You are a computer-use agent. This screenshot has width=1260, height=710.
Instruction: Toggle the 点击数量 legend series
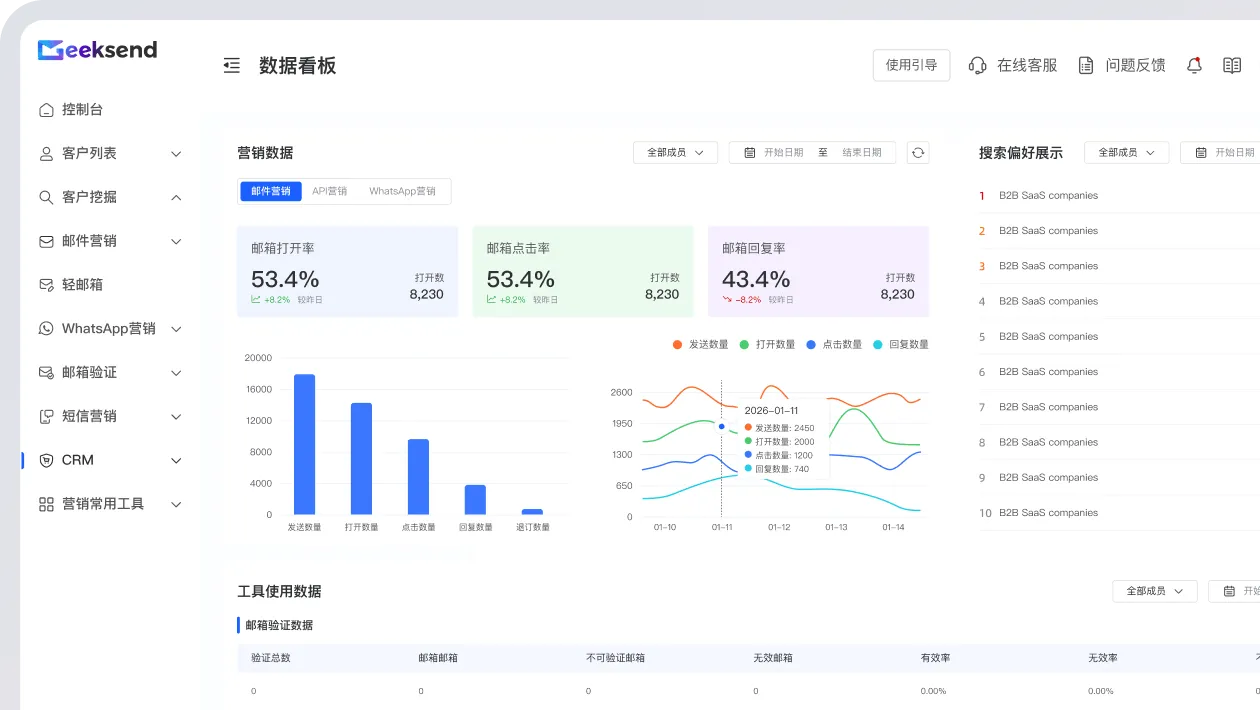click(x=834, y=345)
